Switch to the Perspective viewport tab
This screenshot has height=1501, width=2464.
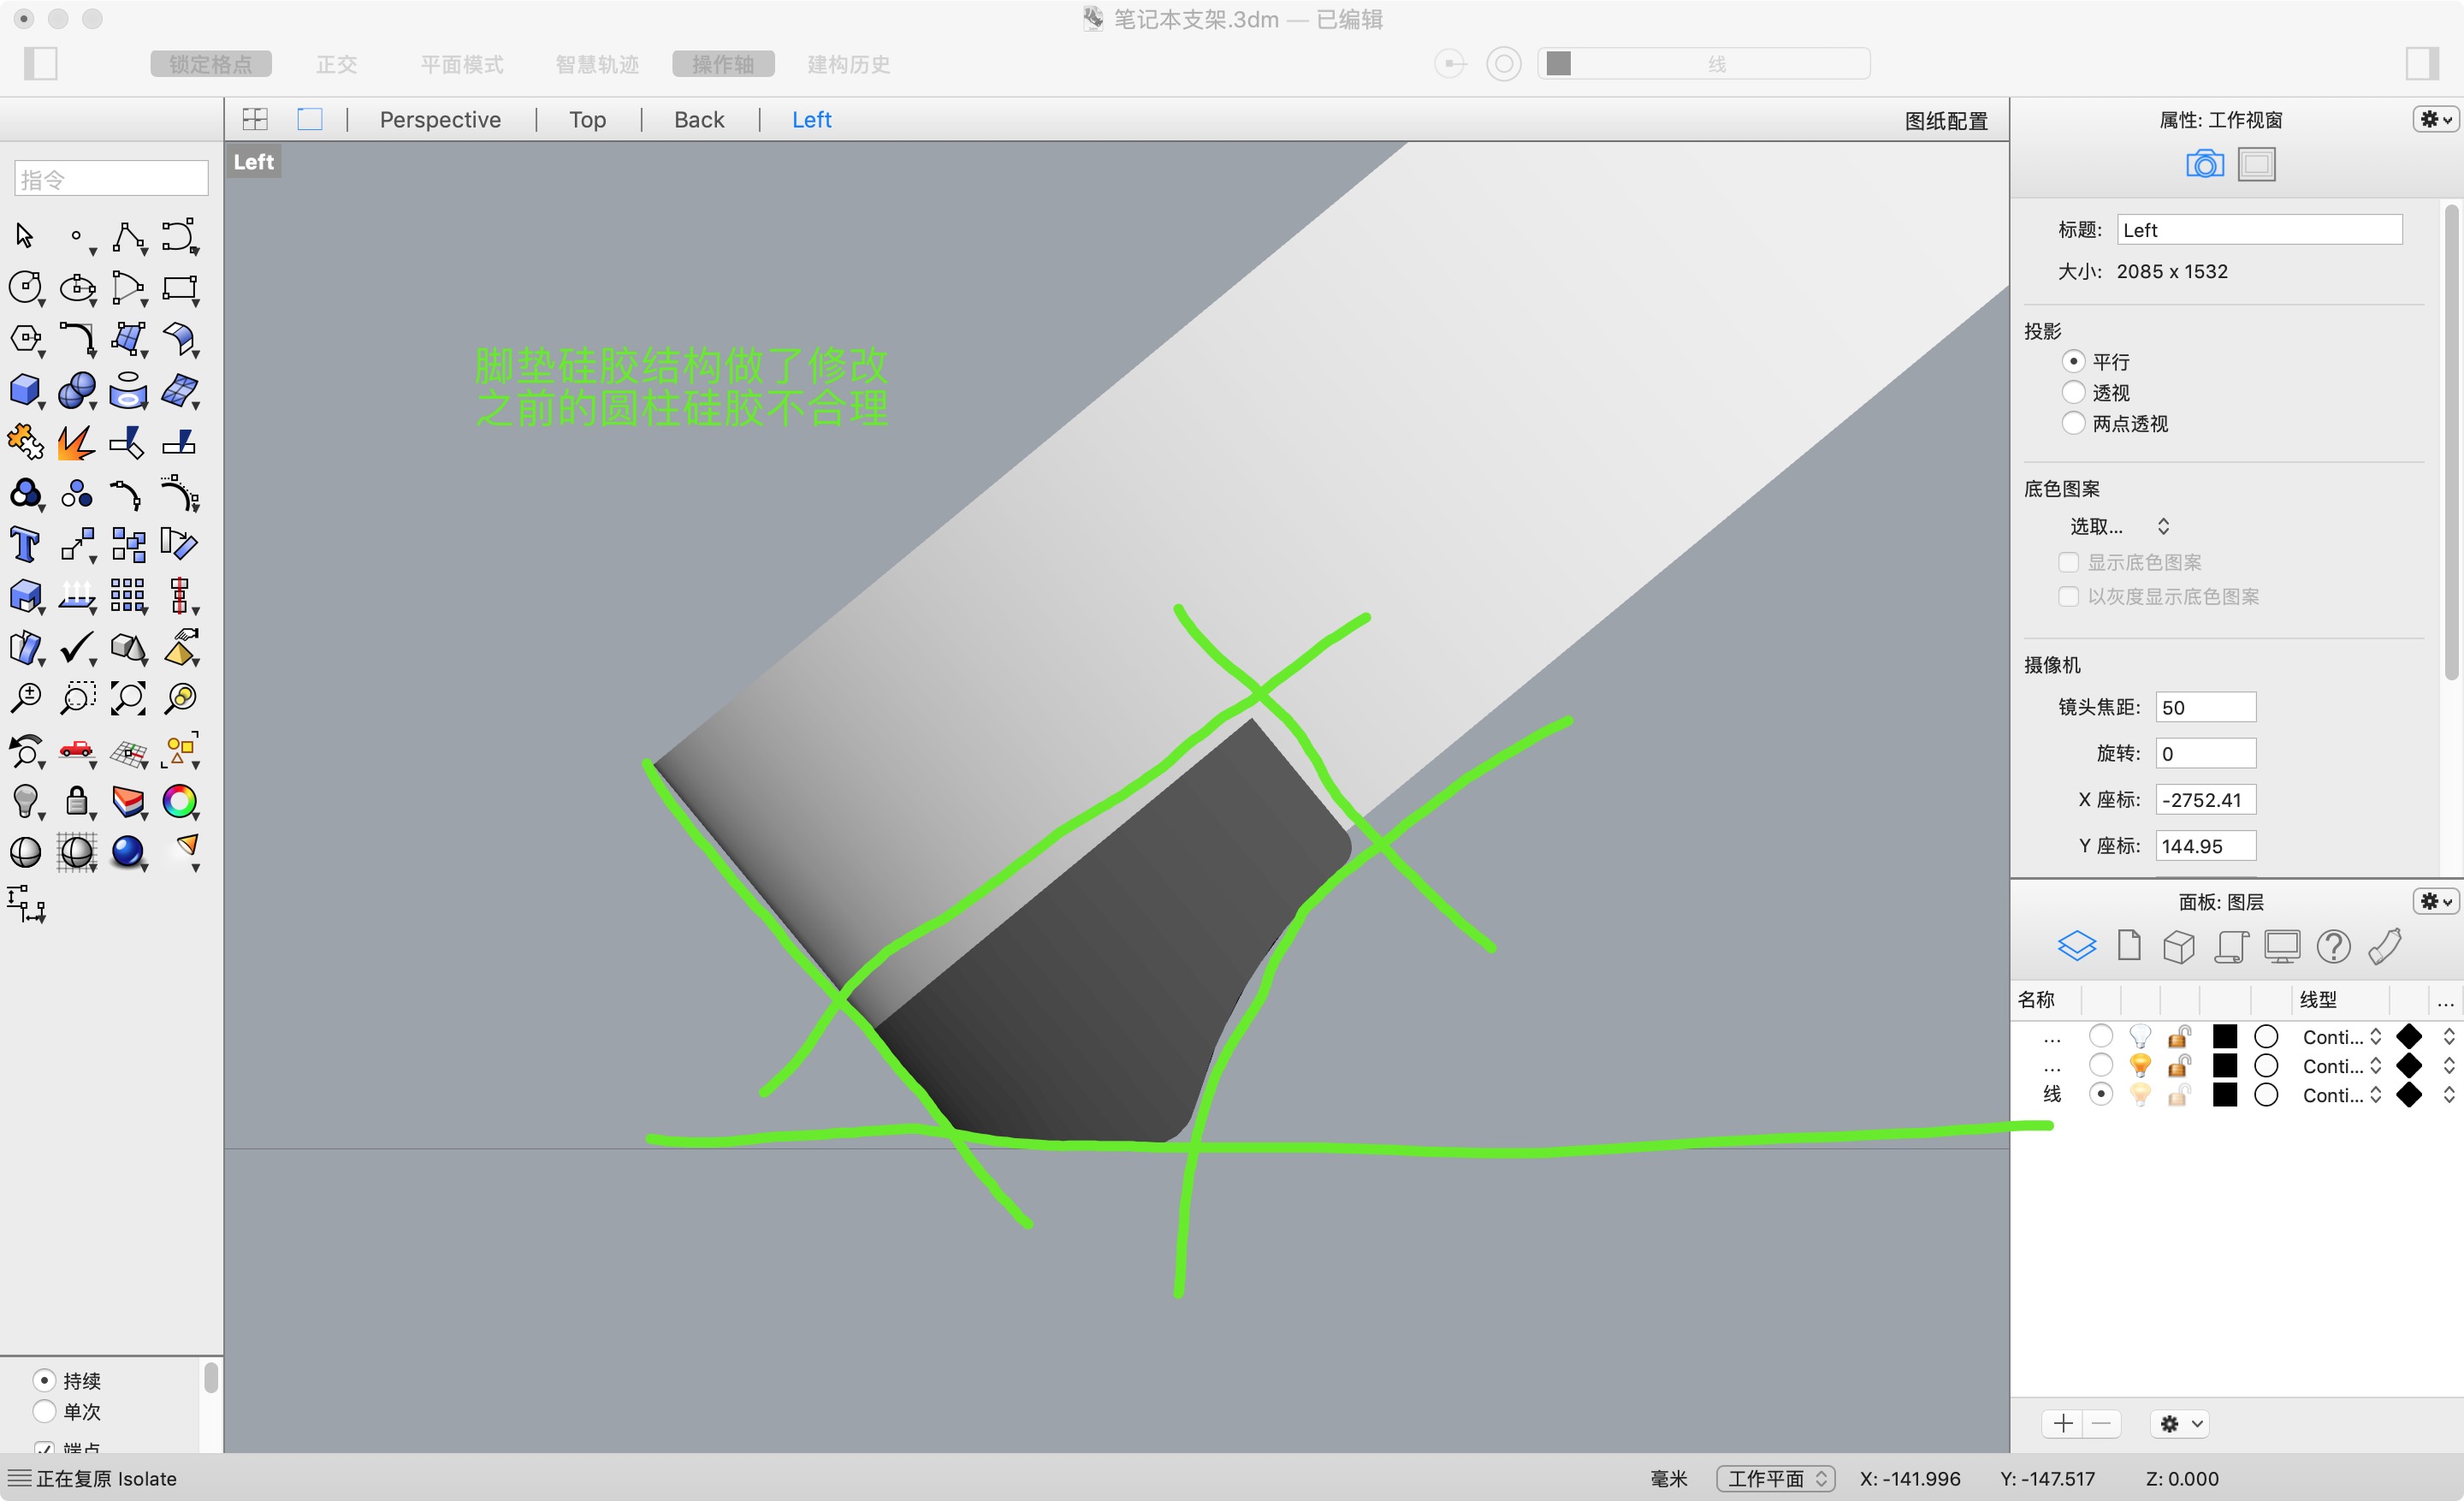point(439,119)
